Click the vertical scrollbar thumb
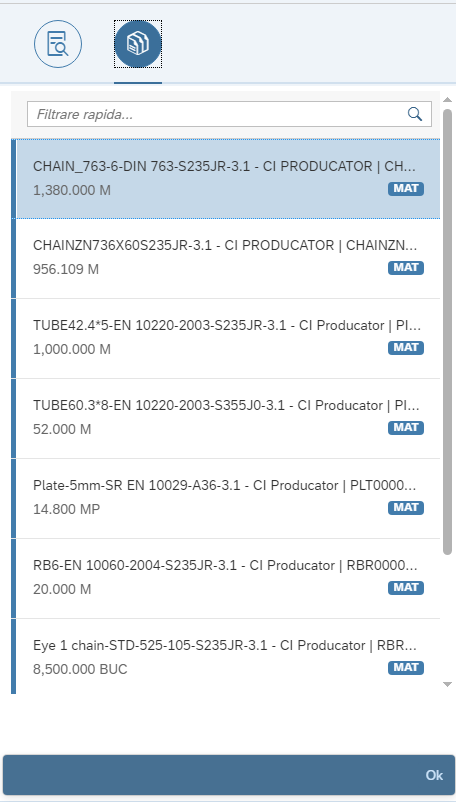This screenshot has height=802, width=456. click(447, 331)
